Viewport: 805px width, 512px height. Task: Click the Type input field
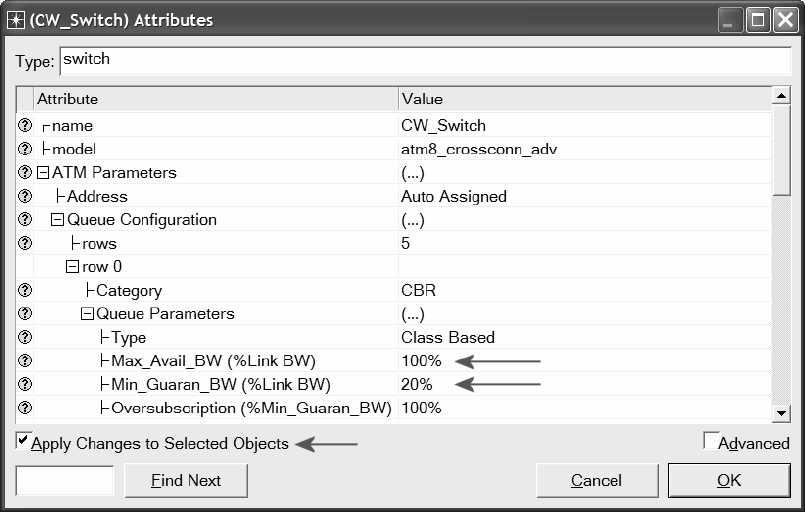click(425, 60)
